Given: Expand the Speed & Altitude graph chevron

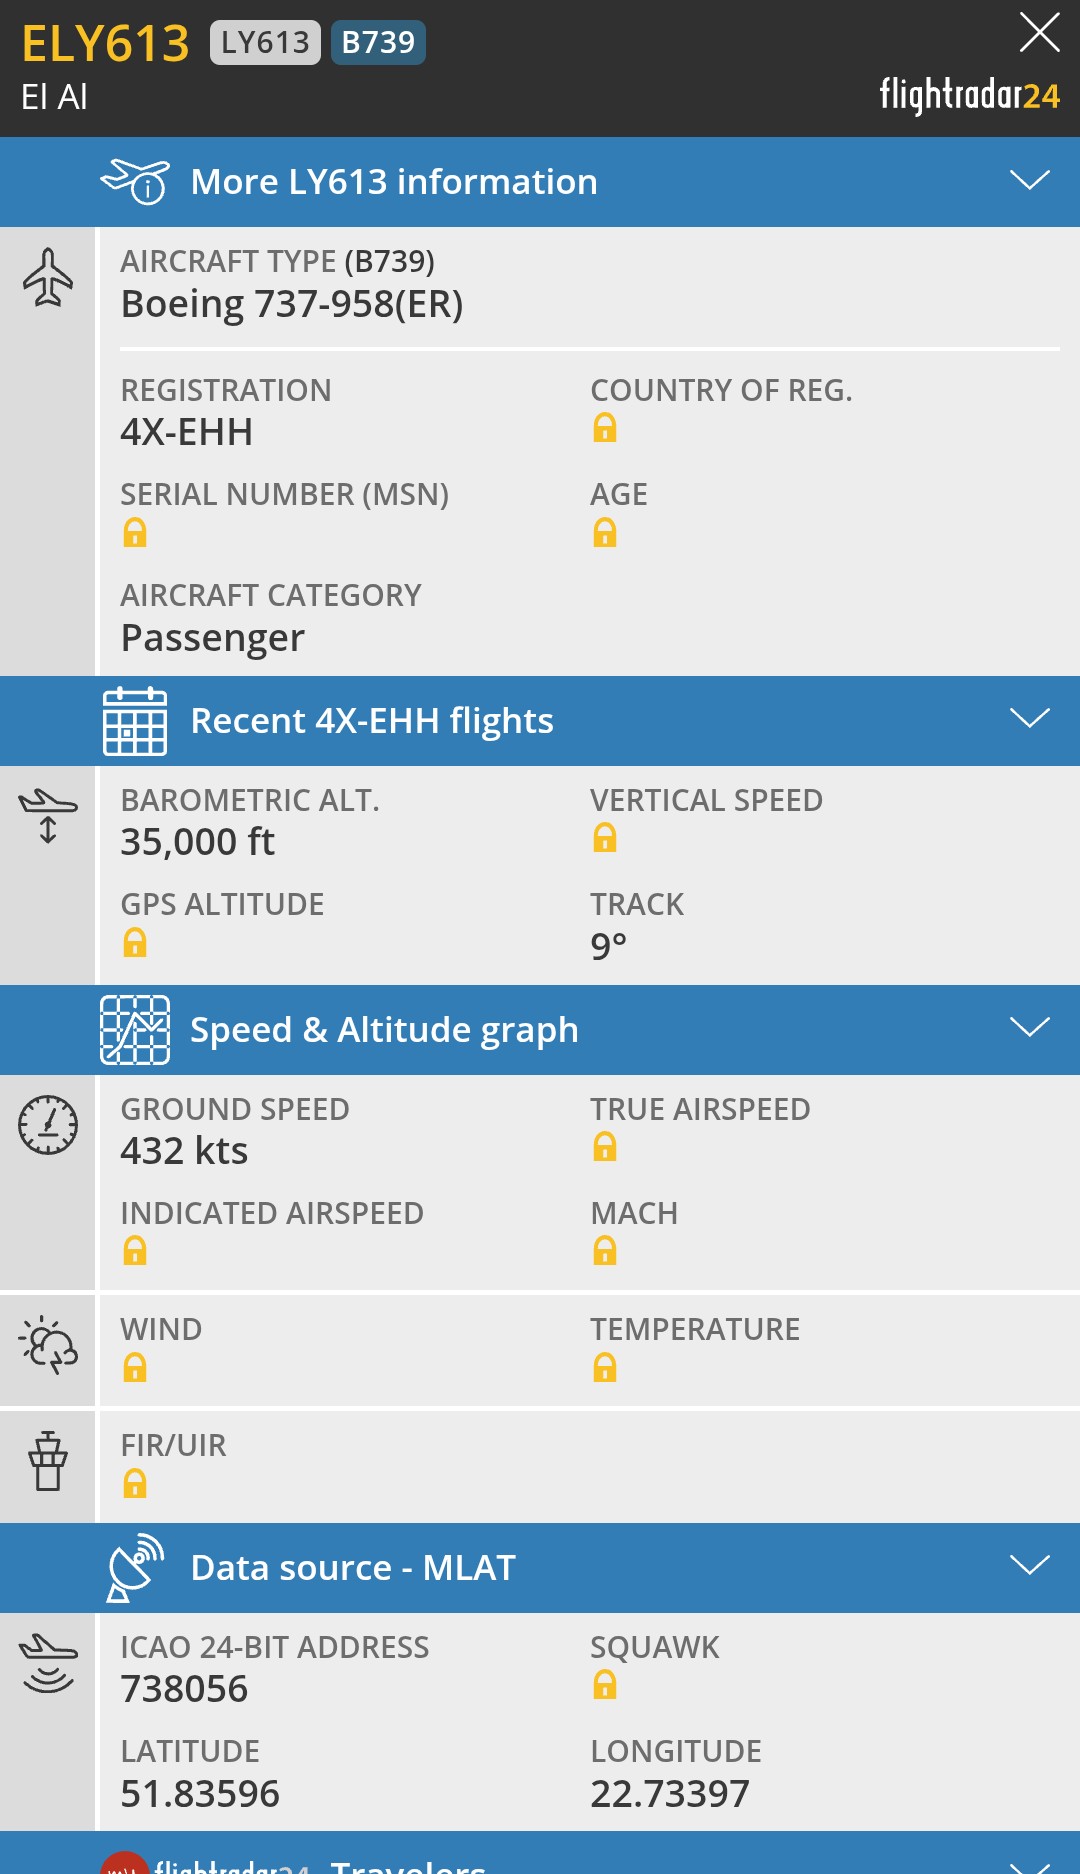Looking at the screenshot, I should click(1029, 1028).
